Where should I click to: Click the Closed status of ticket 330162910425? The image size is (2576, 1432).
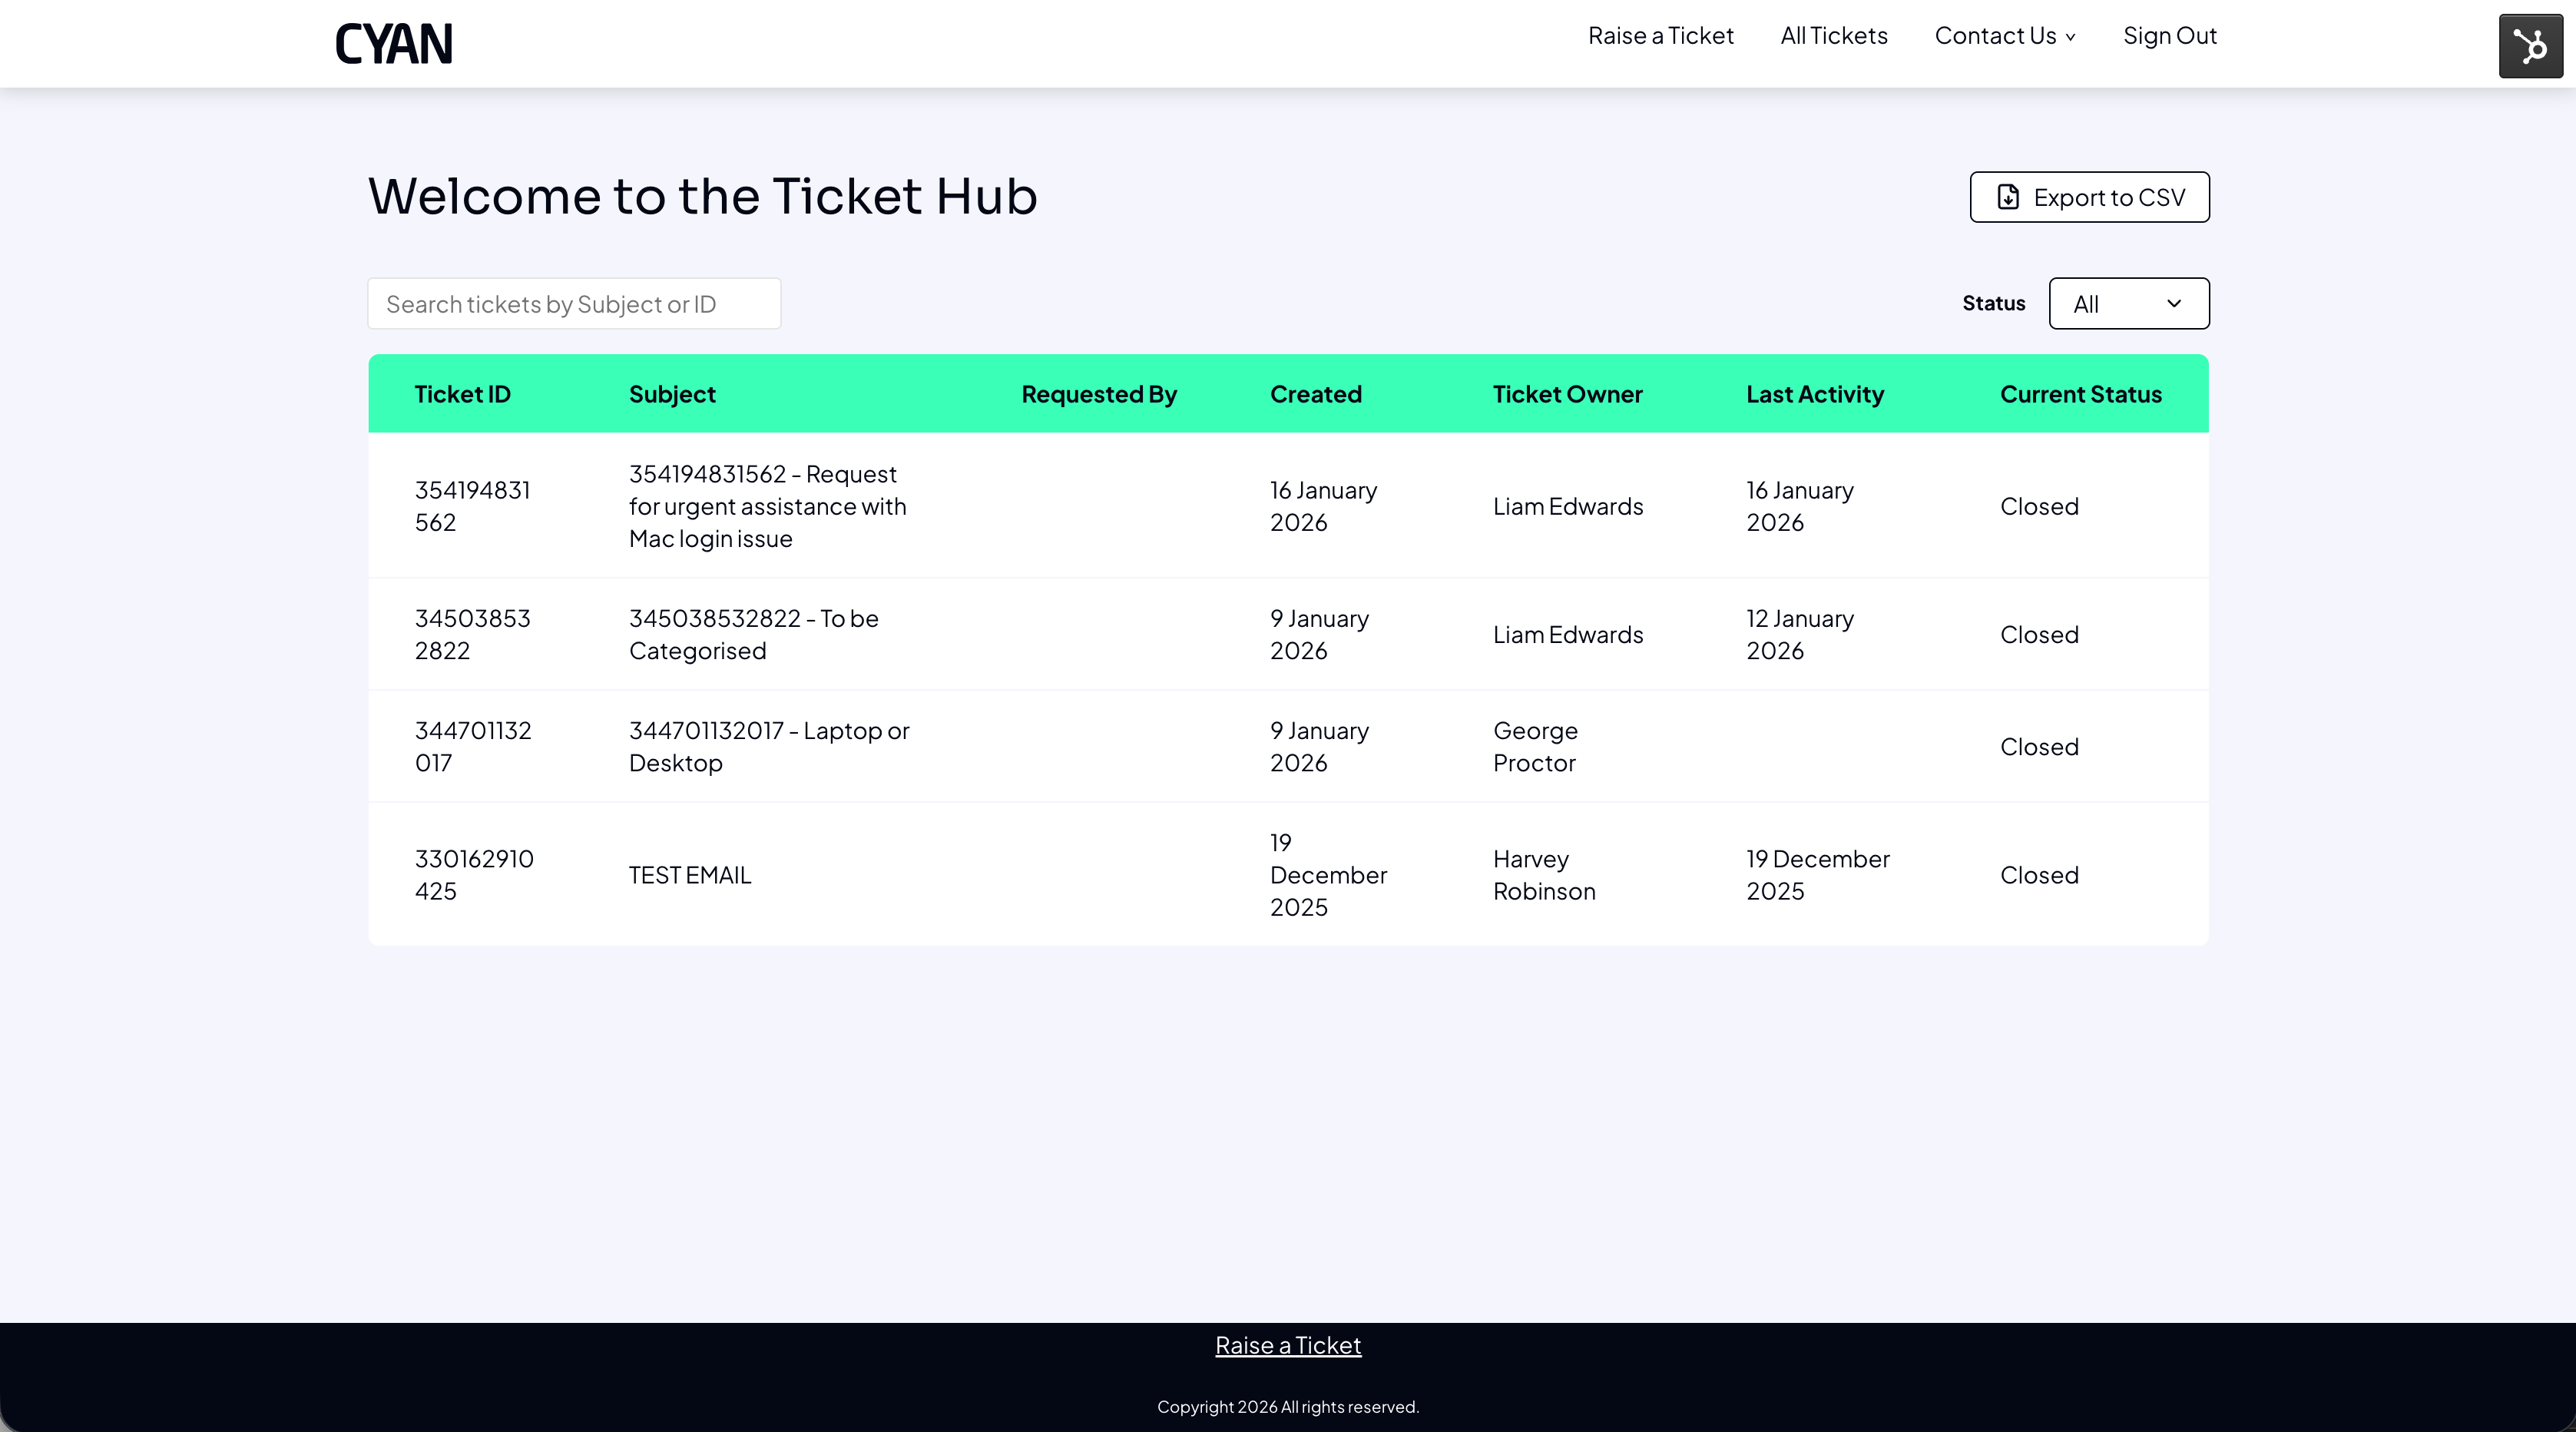(2038, 874)
